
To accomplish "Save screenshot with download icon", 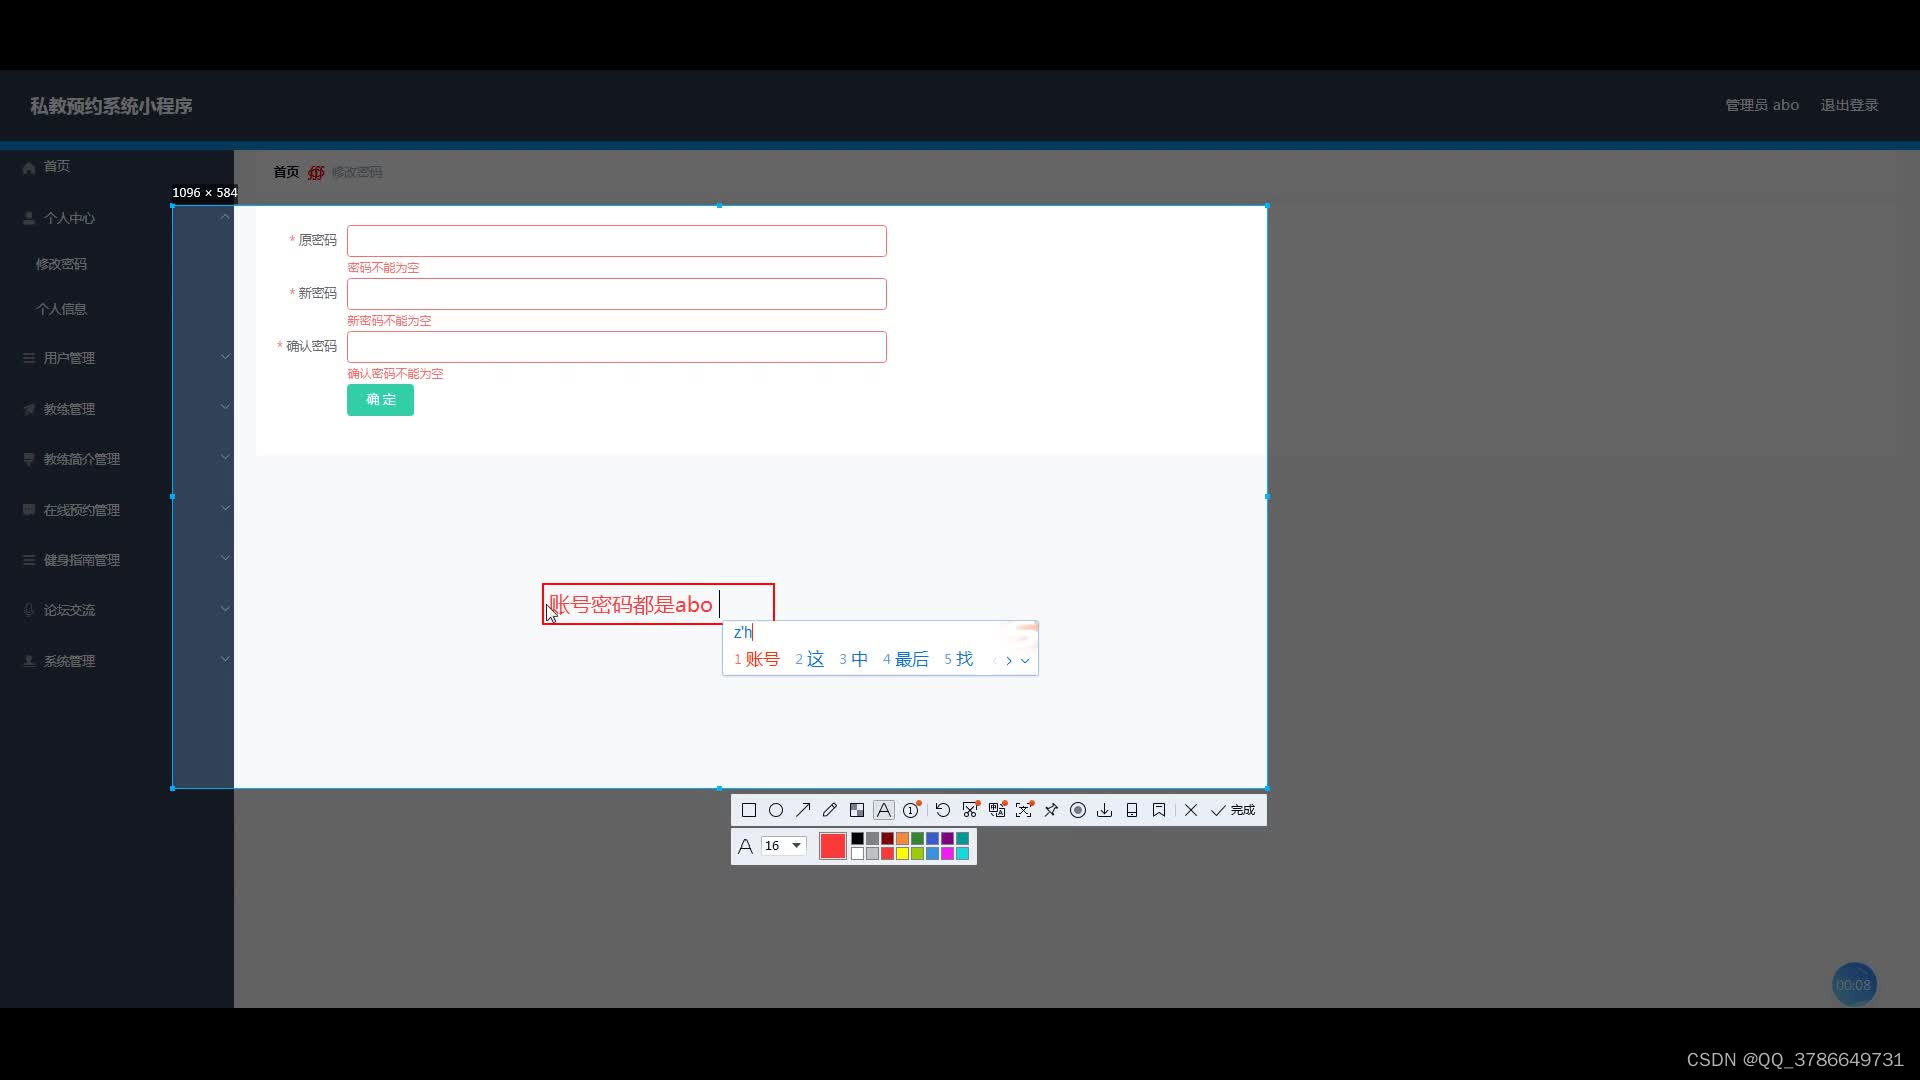I will point(1105,811).
